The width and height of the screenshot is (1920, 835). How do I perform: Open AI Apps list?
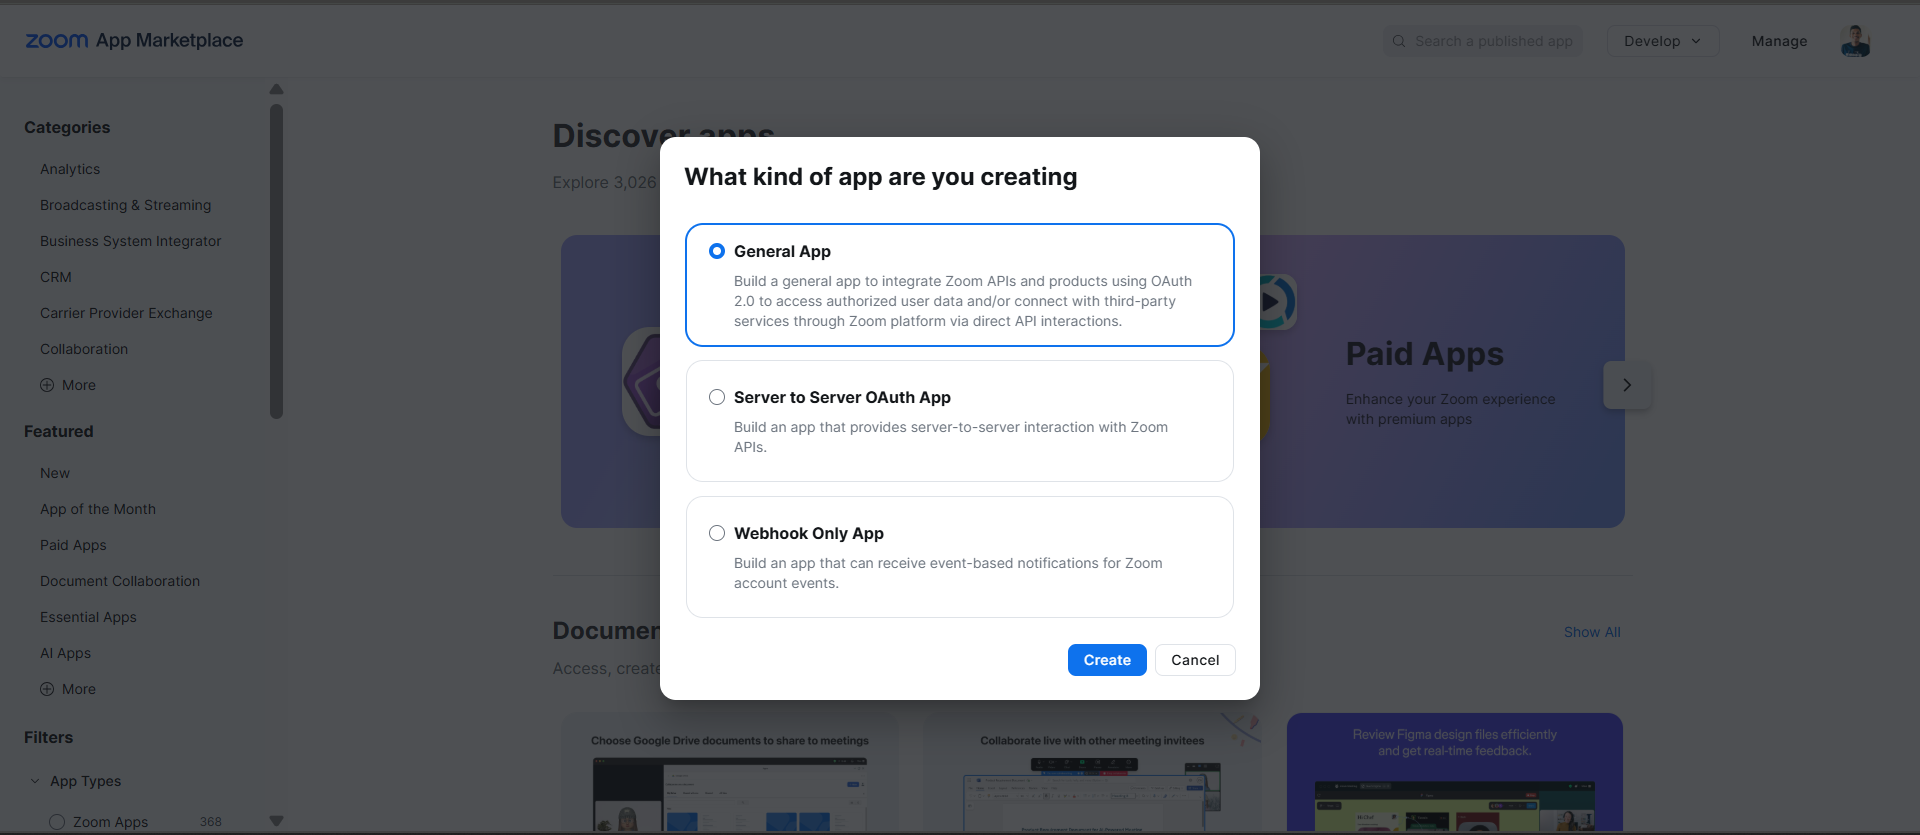[65, 653]
